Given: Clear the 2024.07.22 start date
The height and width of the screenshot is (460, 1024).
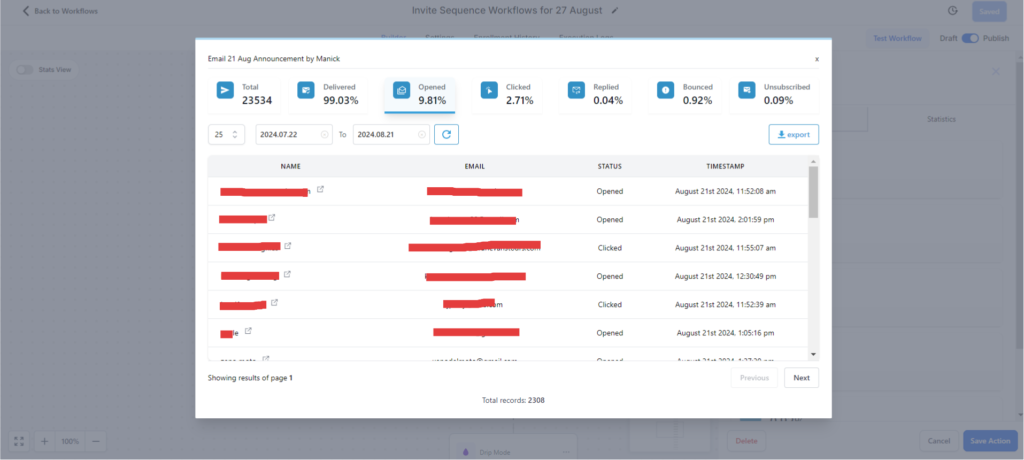Looking at the screenshot, I should point(325,135).
